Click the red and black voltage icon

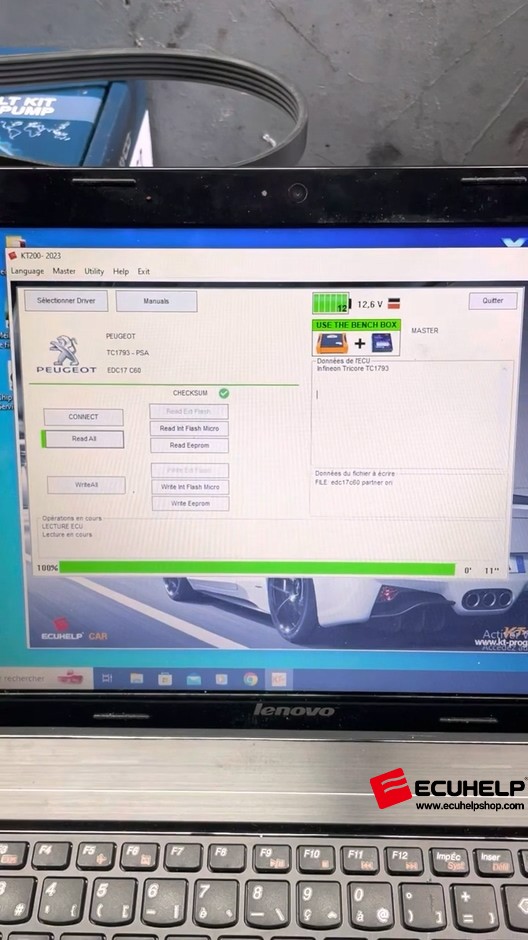[394, 304]
